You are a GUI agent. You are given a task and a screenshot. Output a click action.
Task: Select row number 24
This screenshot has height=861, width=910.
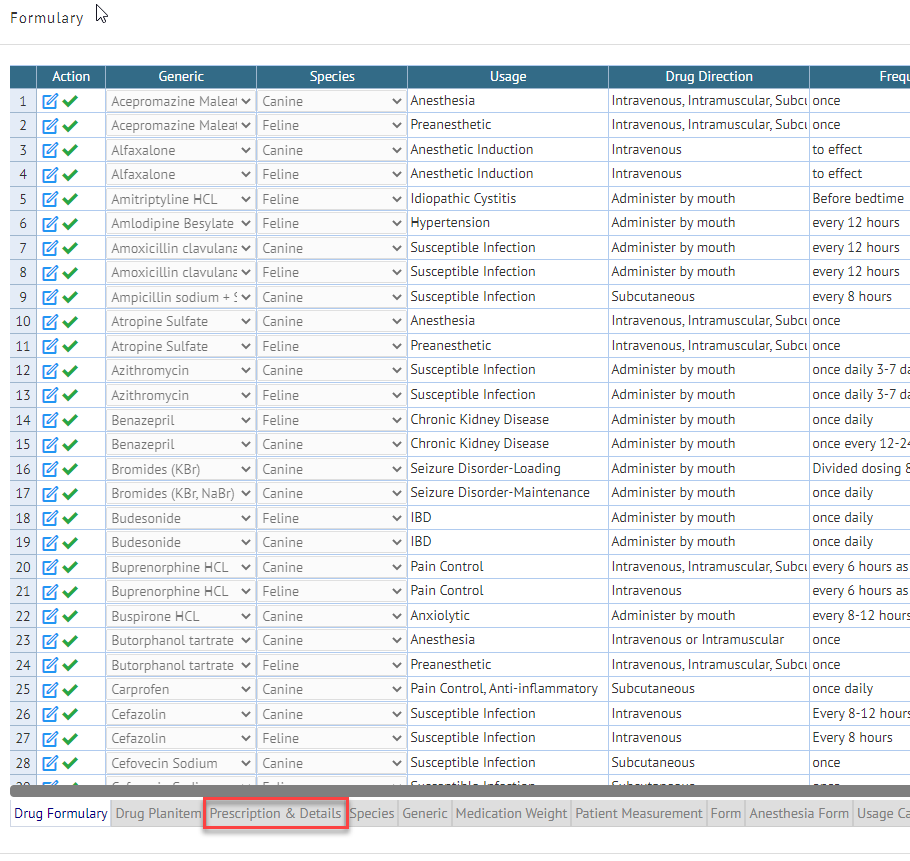[x=23, y=665]
